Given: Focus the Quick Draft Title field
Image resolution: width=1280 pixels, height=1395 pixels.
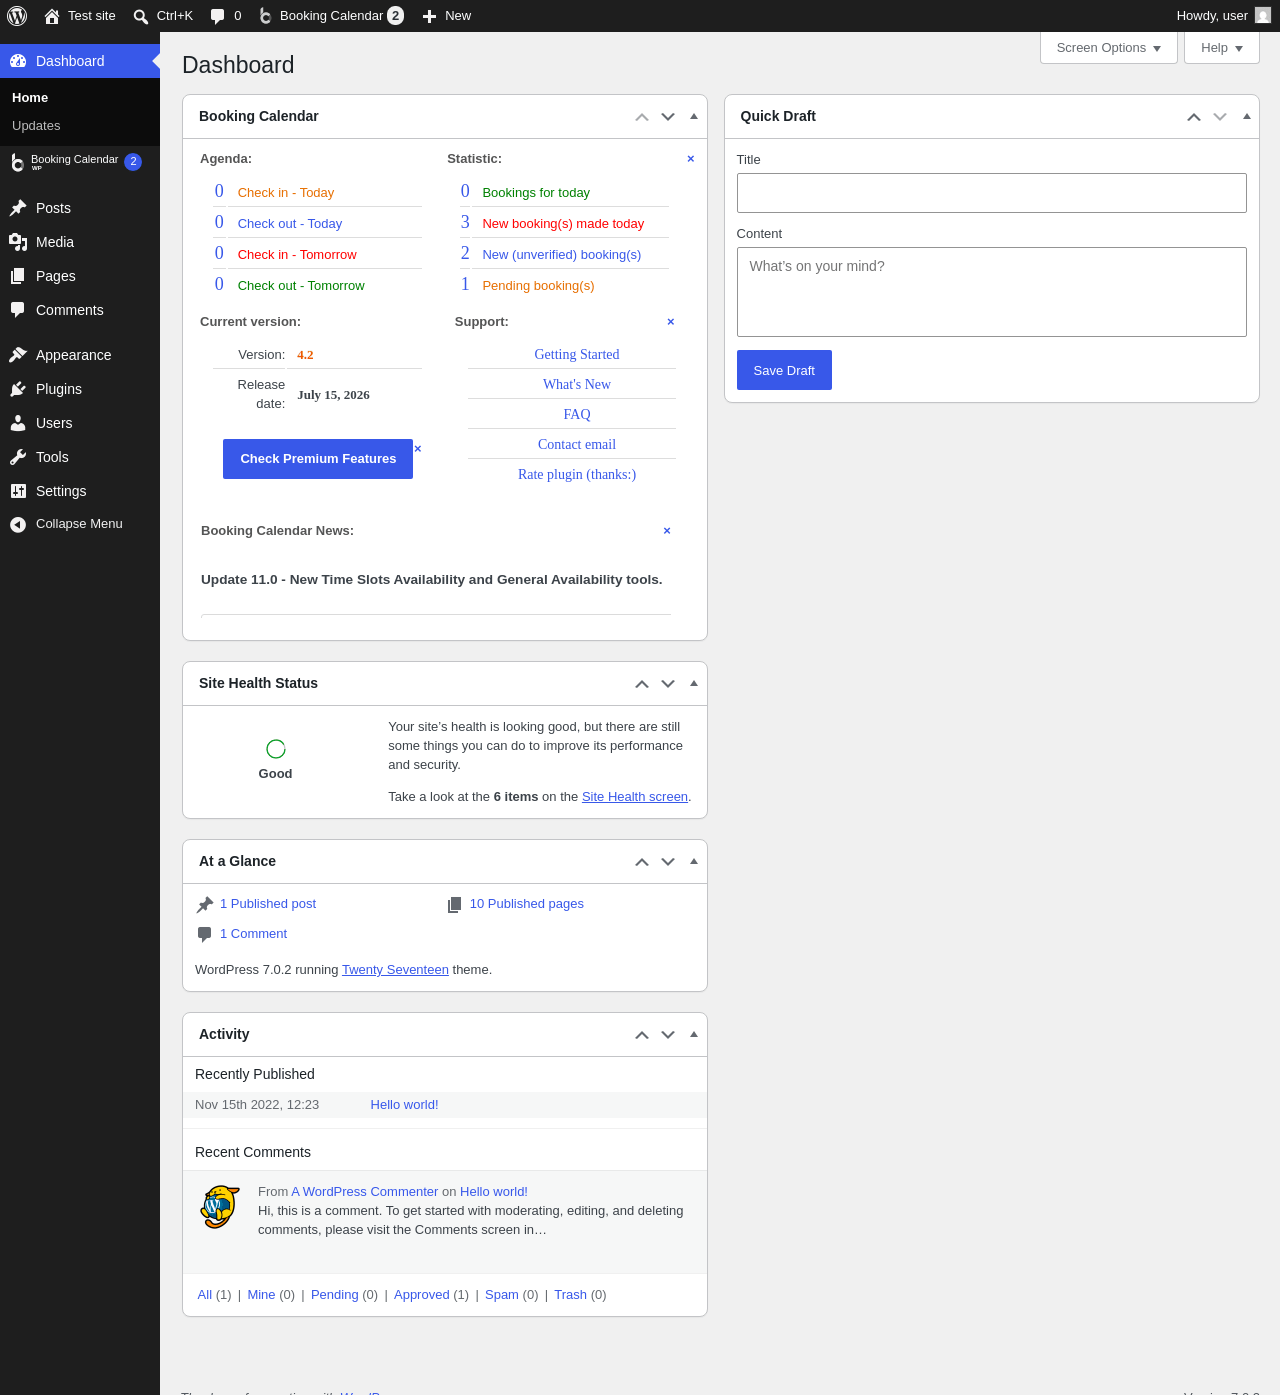Looking at the screenshot, I should [x=992, y=193].
